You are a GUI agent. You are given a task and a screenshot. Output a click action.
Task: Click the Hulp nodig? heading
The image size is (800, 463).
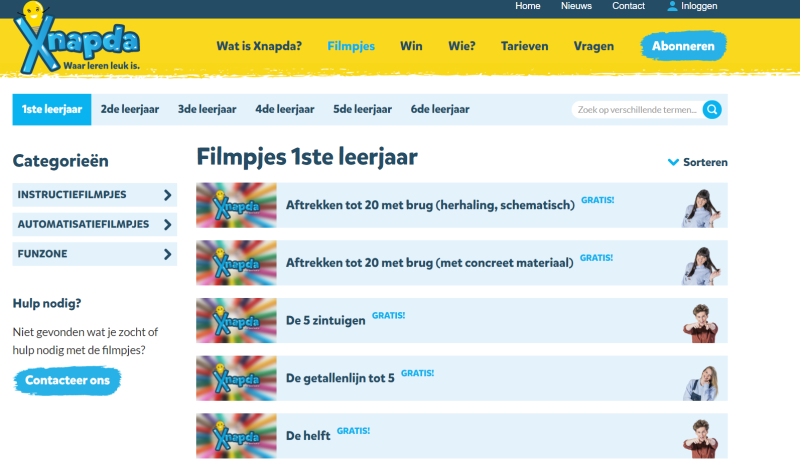pos(47,303)
